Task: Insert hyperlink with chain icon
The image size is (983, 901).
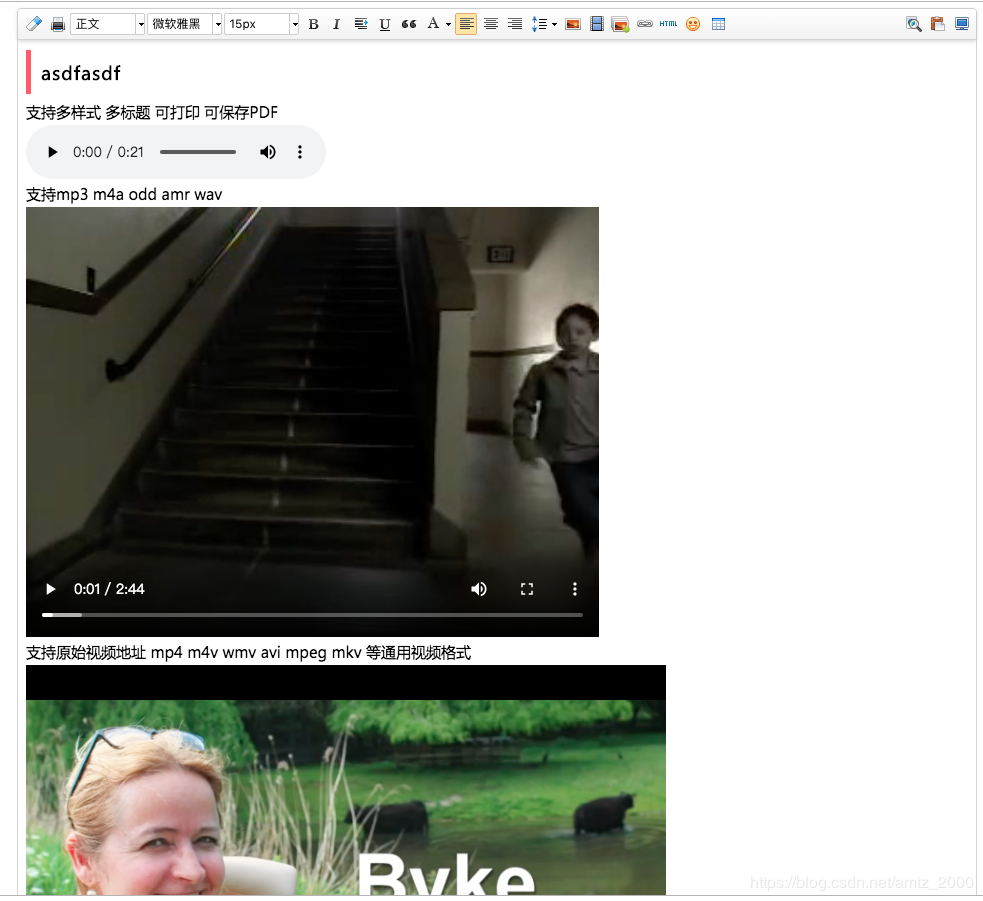Action: pos(645,24)
